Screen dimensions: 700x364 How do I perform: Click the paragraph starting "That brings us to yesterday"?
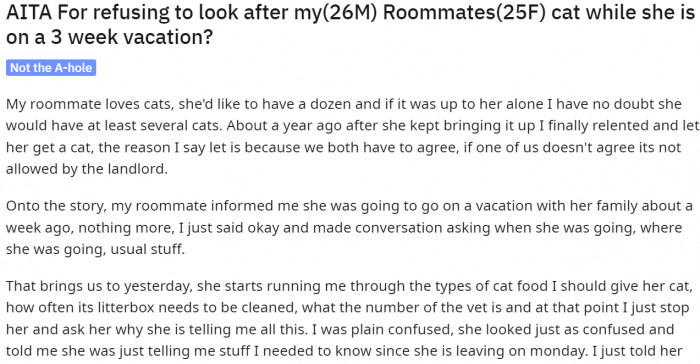pos(350,318)
